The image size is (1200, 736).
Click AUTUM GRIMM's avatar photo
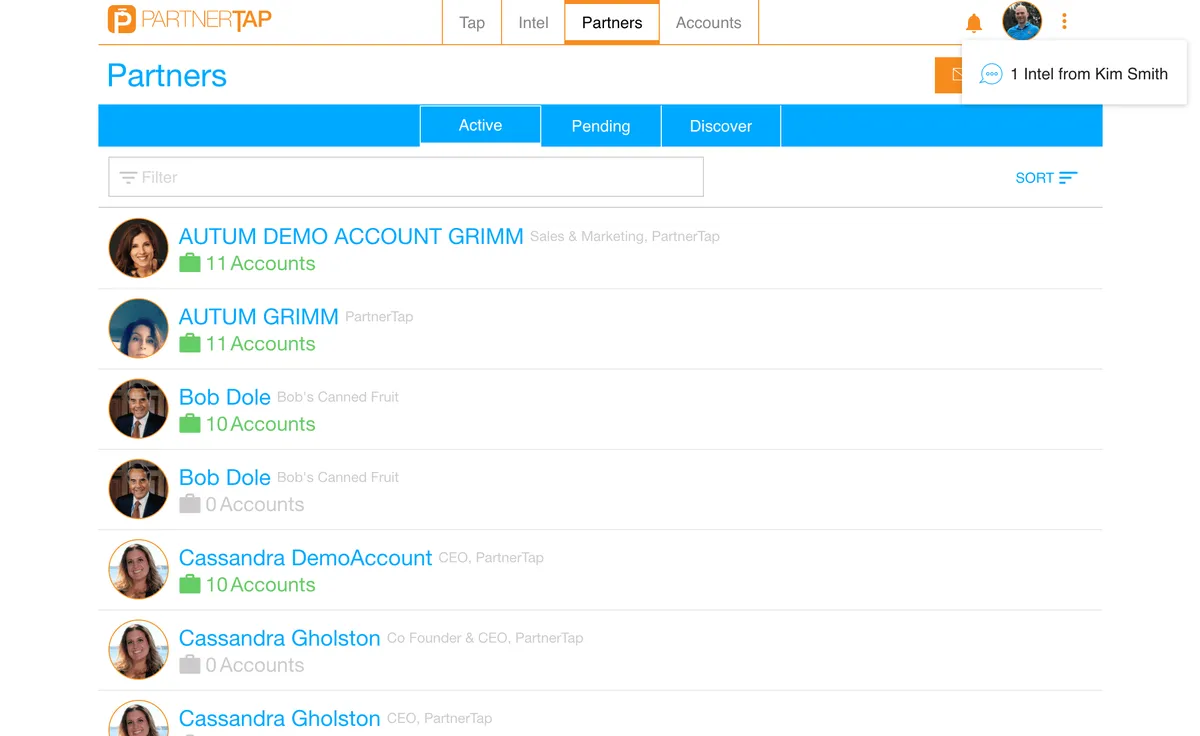pos(138,328)
